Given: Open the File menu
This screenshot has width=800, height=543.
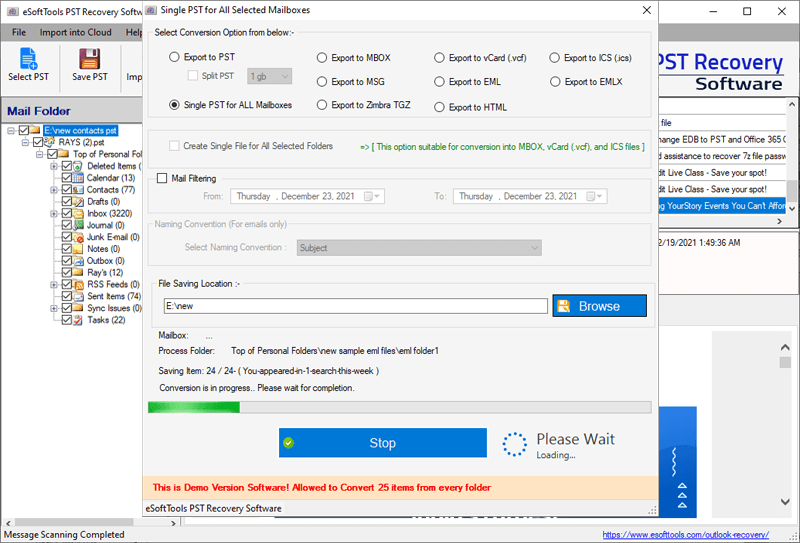Looking at the screenshot, I should pos(19,32).
